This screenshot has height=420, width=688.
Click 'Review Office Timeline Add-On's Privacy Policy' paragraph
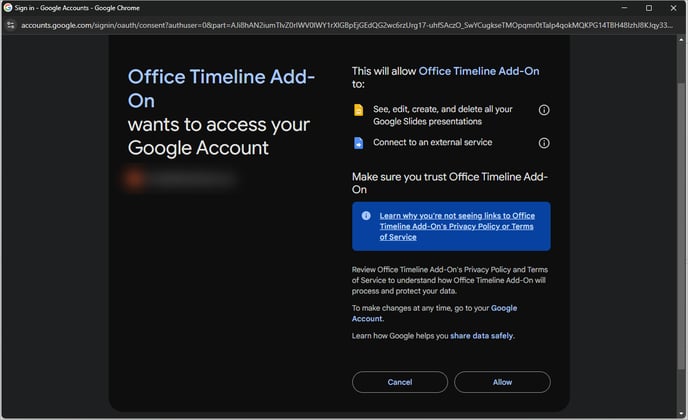450,280
